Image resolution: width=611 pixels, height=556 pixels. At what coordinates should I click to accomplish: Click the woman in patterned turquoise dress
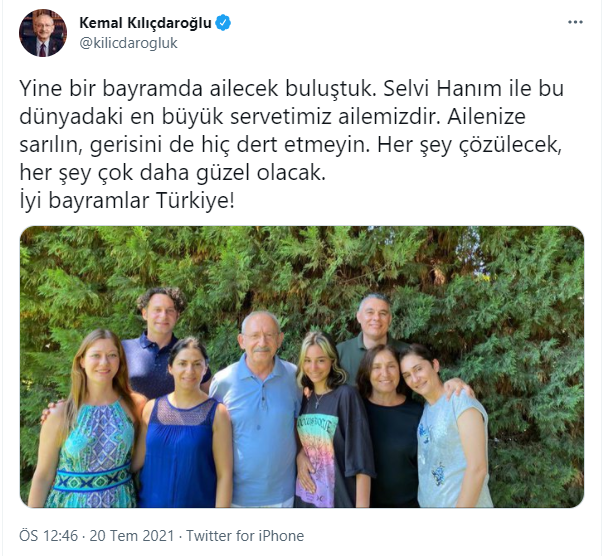[x=90, y=421]
